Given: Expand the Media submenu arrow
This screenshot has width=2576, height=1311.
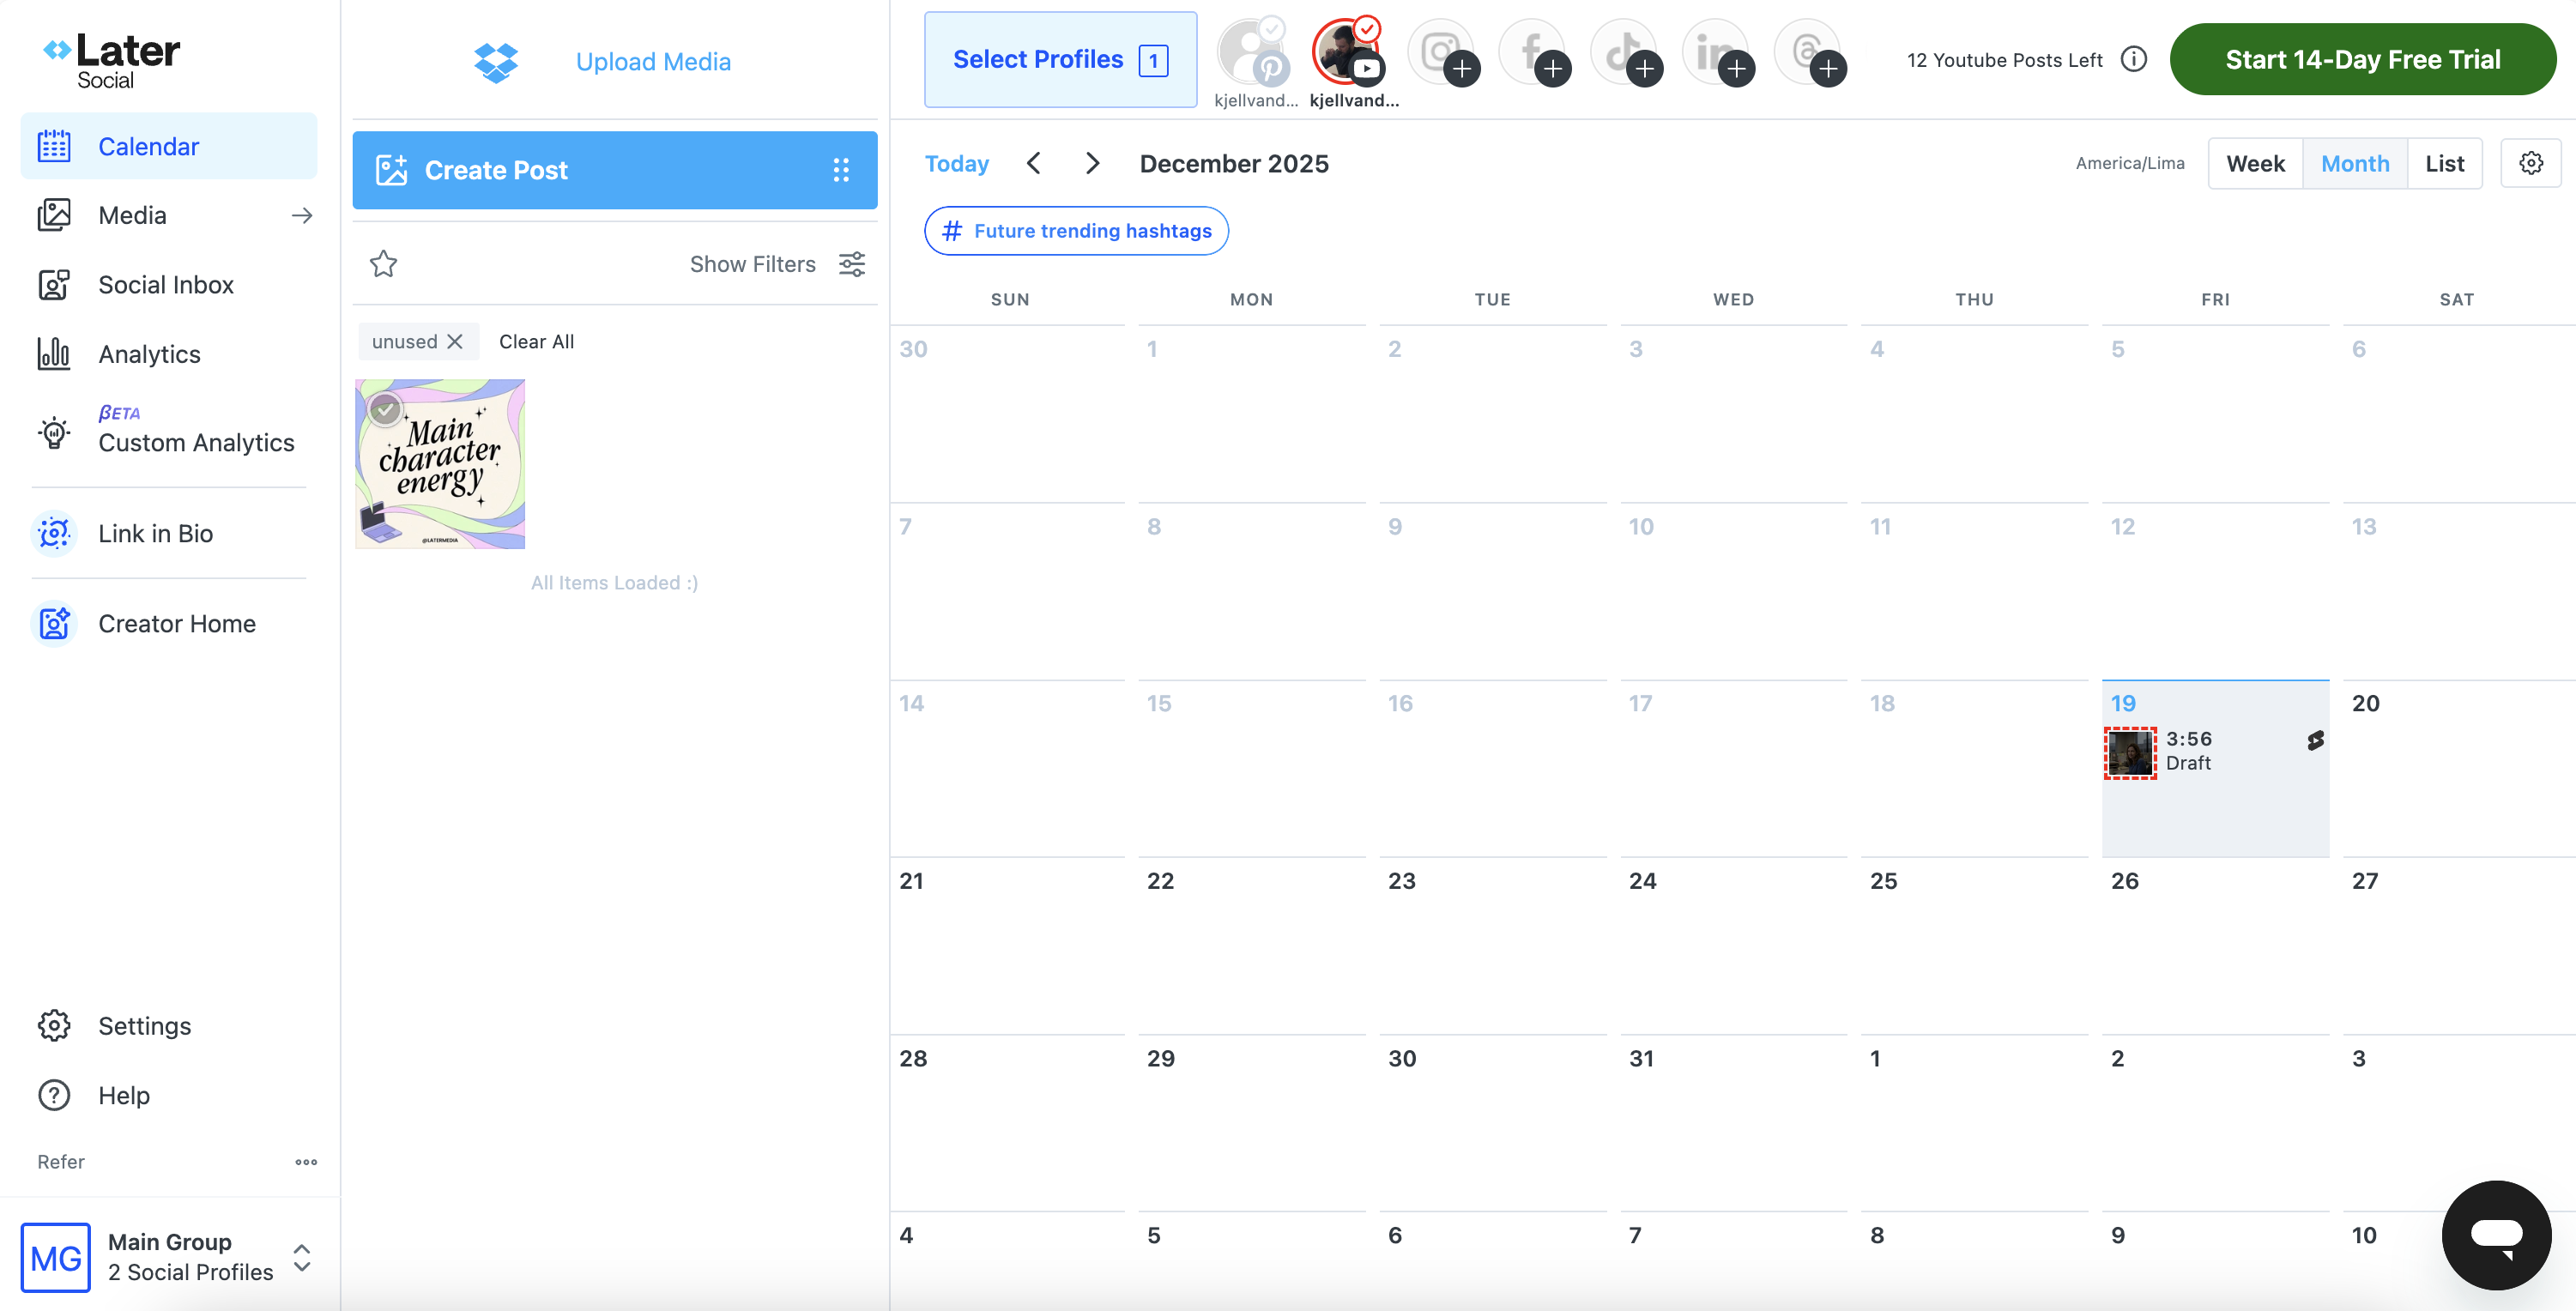Looking at the screenshot, I should point(302,215).
